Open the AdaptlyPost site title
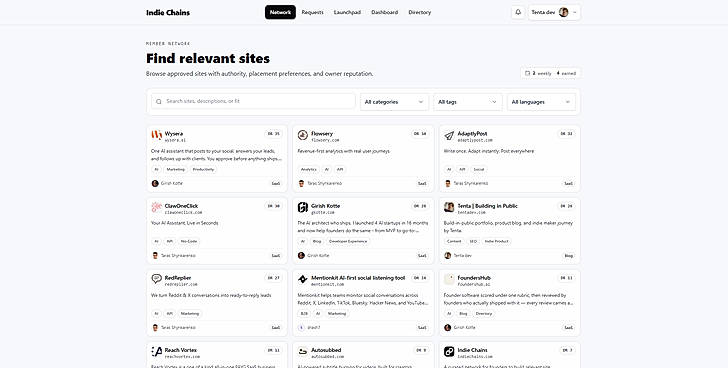Image resolution: width=728 pixels, height=368 pixels. tap(472, 134)
